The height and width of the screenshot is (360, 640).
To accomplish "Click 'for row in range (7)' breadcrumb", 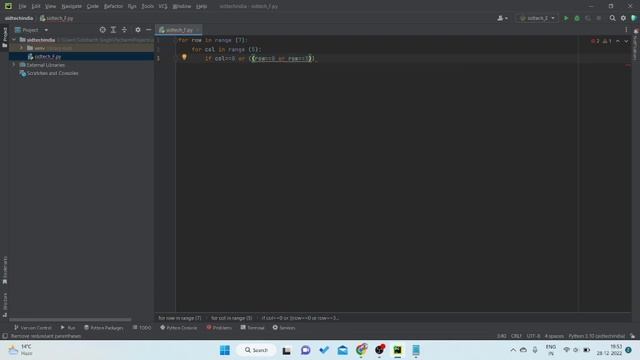I will (180, 318).
